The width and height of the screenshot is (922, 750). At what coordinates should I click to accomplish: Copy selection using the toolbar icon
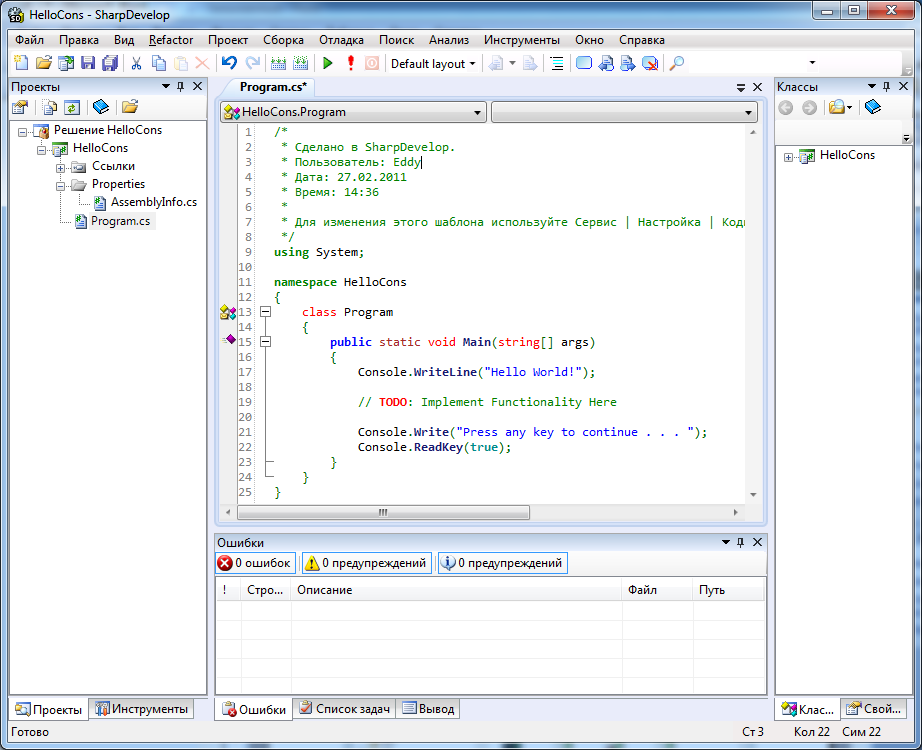pyautogui.click(x=159, y=63)
